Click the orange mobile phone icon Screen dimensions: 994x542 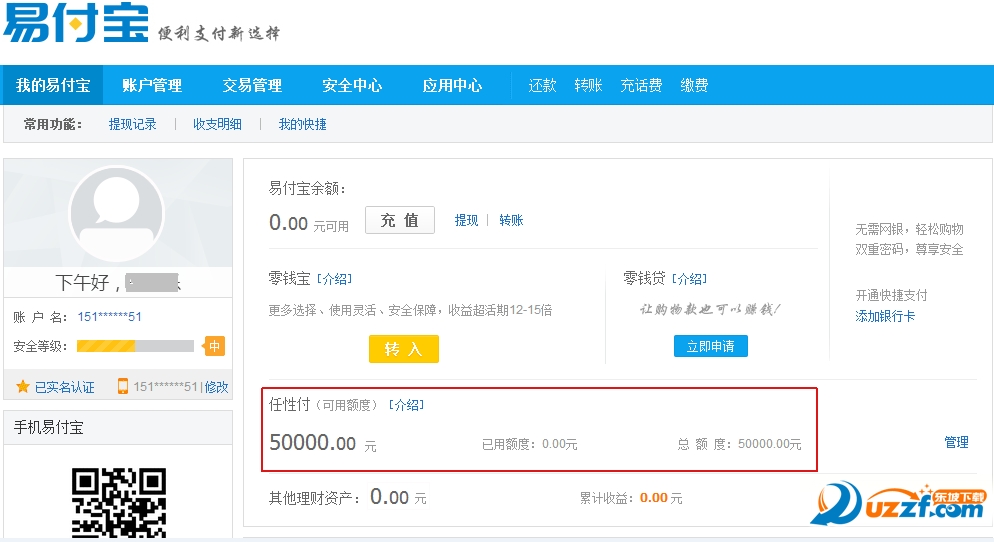(123, 386)
